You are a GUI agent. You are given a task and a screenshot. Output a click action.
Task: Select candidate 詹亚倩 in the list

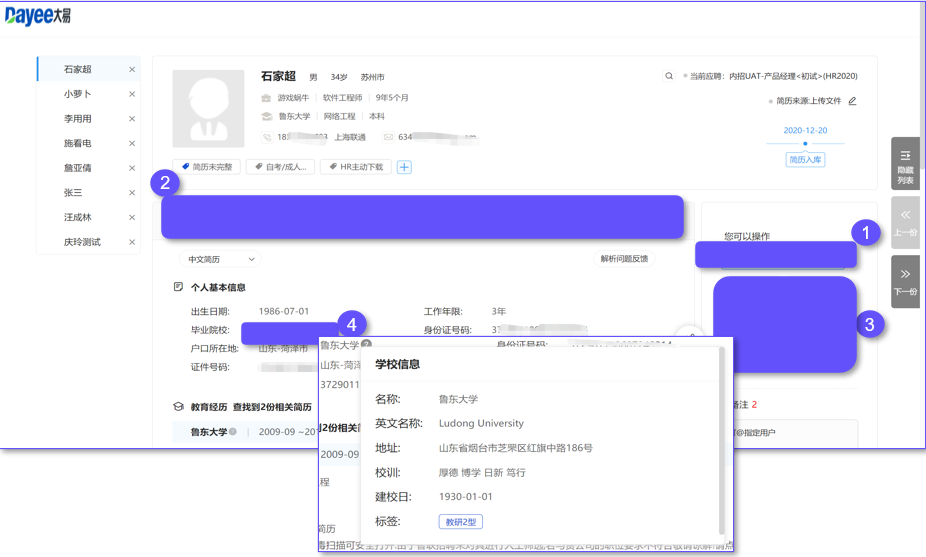click(77, 168)
